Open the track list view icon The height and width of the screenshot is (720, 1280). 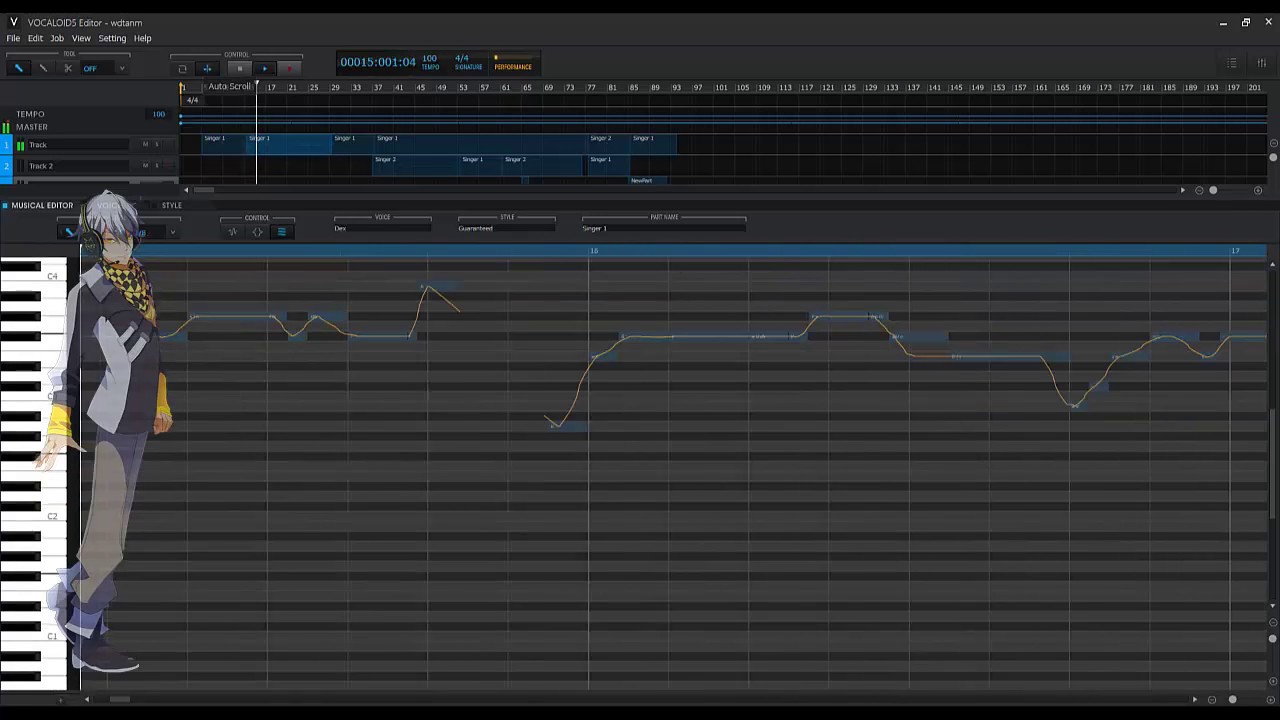(1232, 63)
